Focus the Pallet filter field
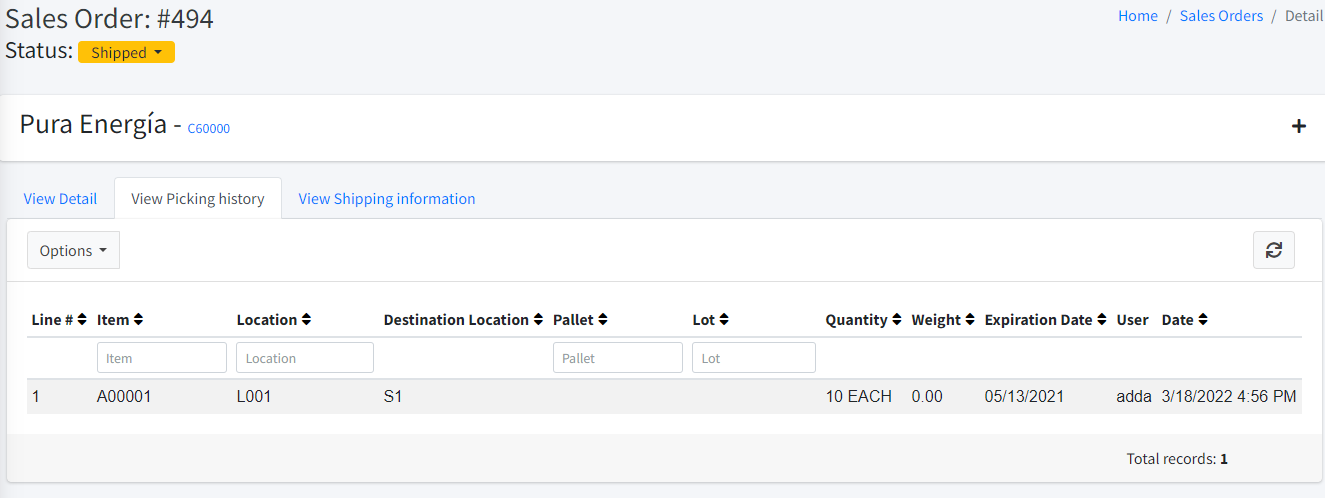The width and height of the screenshot is (1325, 498). click(618, 358)
